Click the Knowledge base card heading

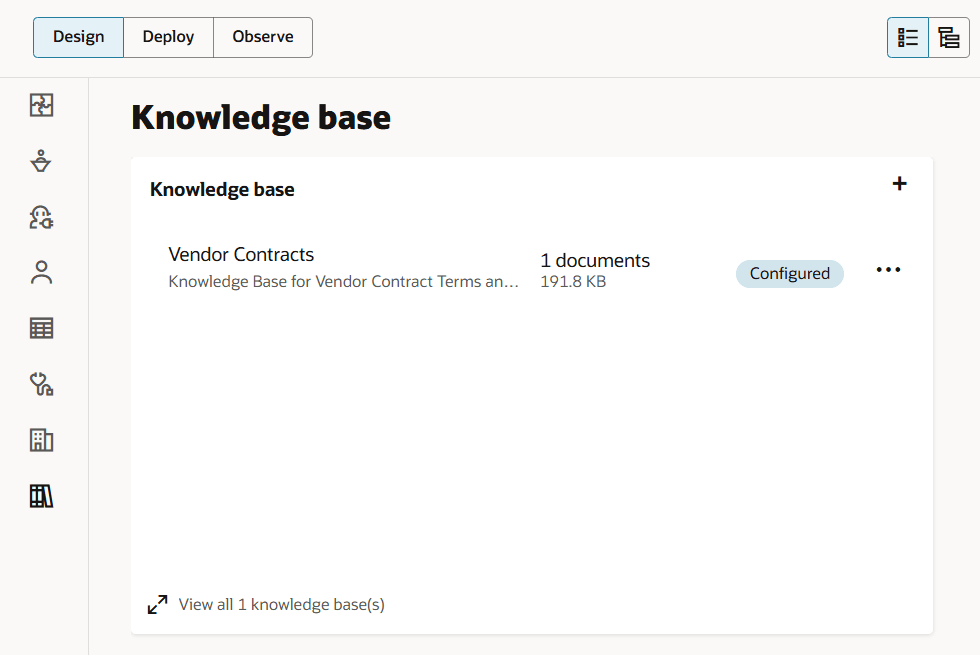coord(222,189)
